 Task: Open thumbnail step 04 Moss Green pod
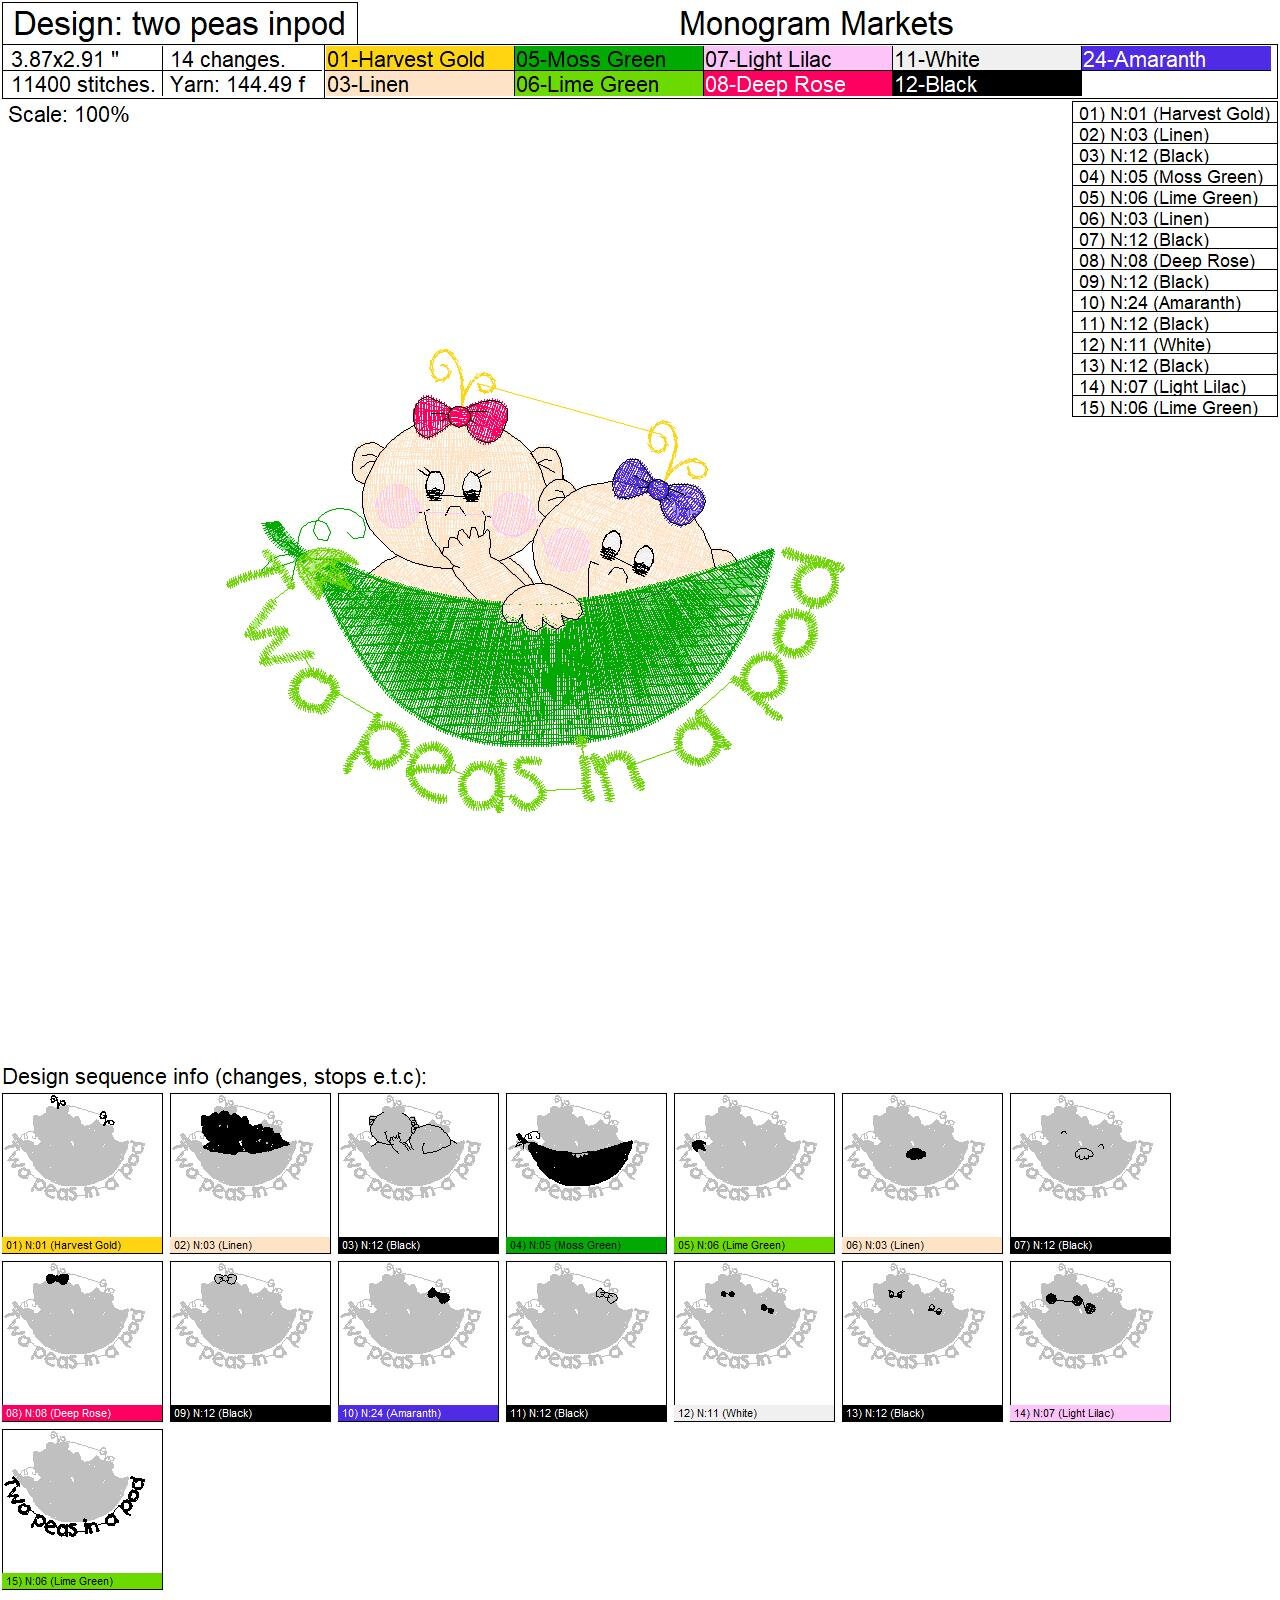[586, 1173]
